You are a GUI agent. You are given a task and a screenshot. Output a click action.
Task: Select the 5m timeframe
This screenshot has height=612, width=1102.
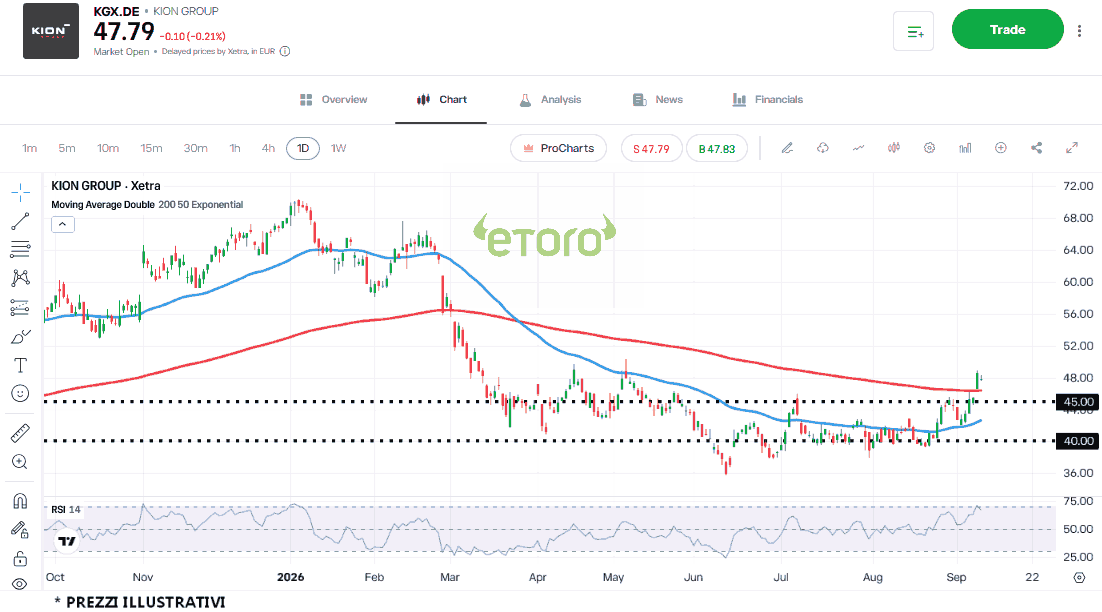tap(67, 148)
